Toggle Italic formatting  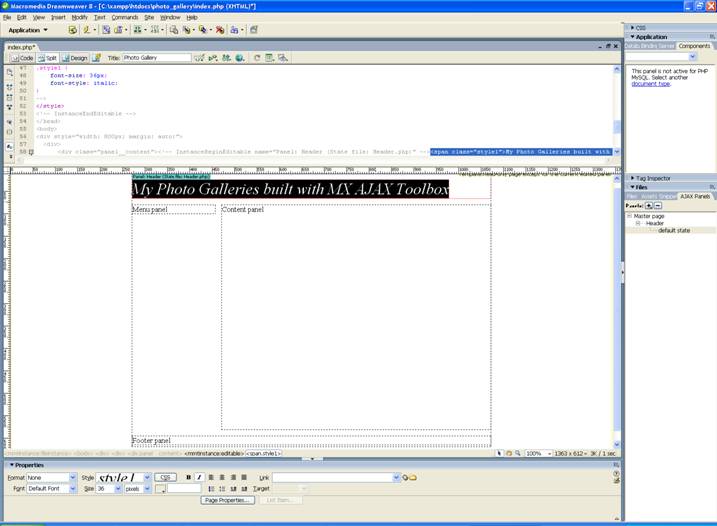pyautogui.click(x=199, y=478)
